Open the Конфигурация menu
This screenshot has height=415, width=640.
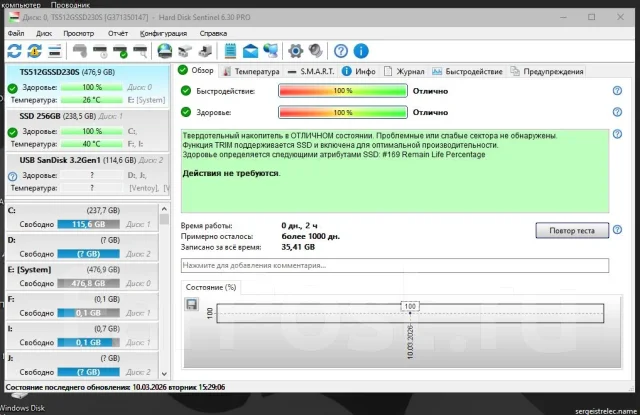tap(163, 33)
